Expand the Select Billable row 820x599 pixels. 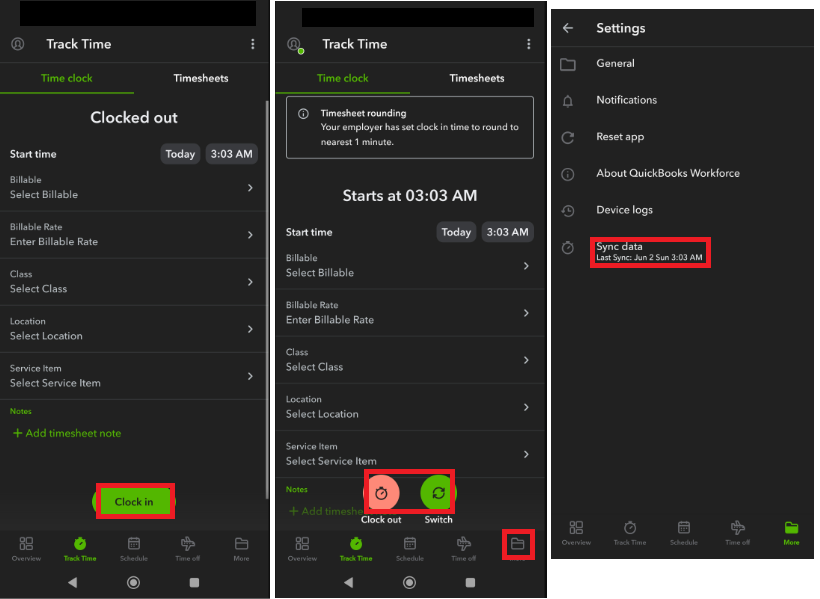134,187
